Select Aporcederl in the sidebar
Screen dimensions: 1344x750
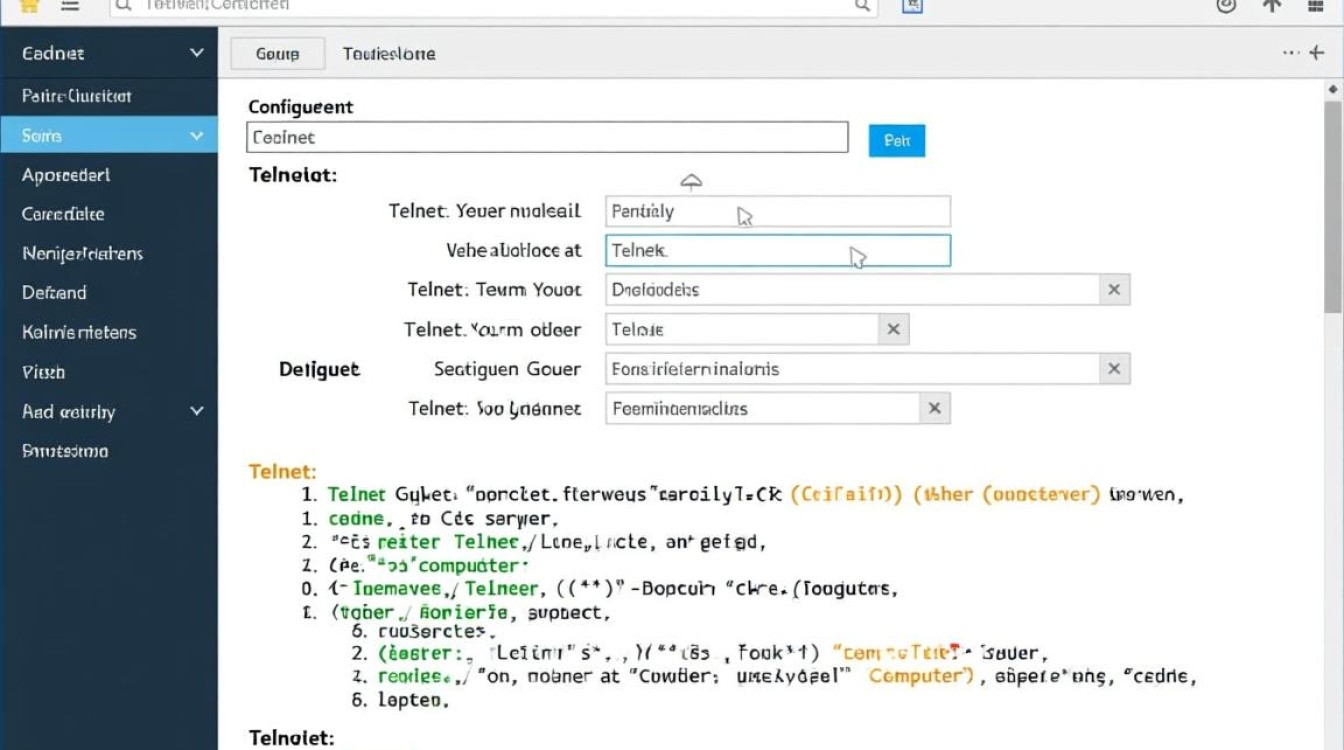coord(66,175)
